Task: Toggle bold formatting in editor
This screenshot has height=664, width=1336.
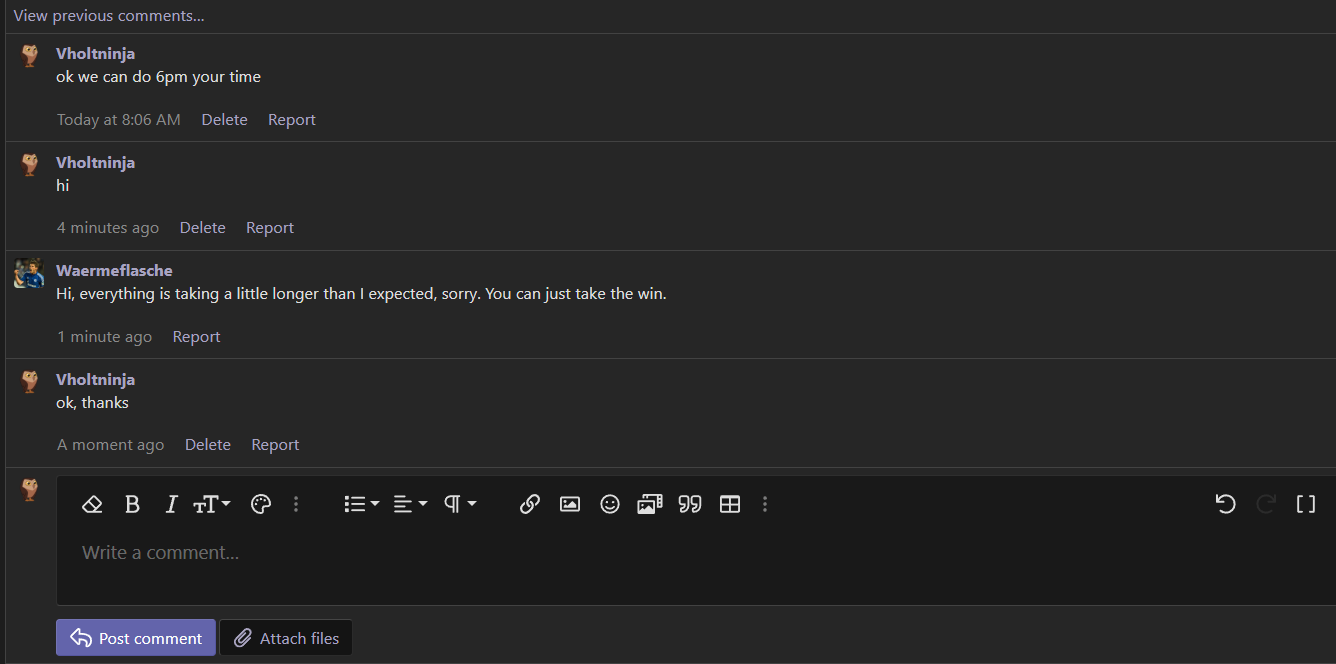Action: tap(132, 504)
